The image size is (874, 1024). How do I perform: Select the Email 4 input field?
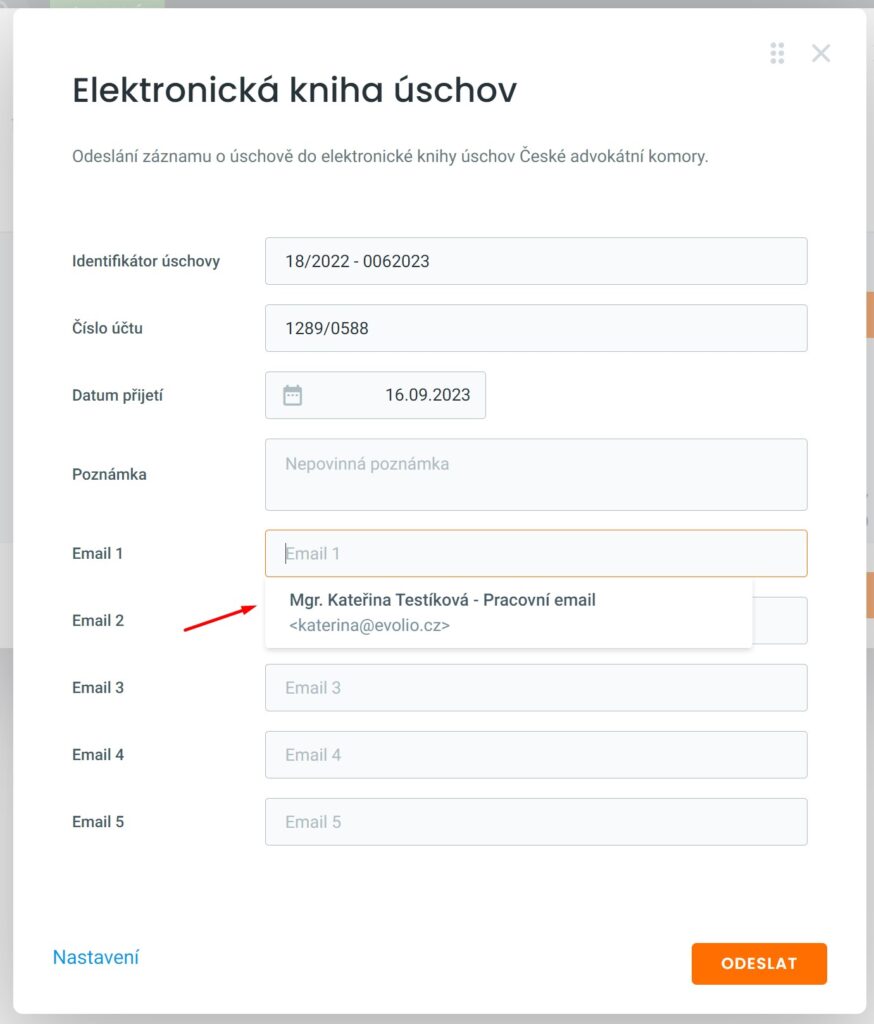coord(535,754)
